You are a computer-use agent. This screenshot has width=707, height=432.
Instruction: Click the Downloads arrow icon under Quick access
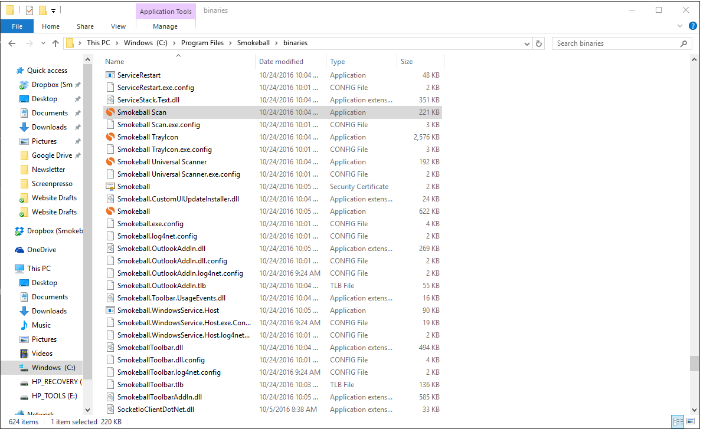click(24, 128)
